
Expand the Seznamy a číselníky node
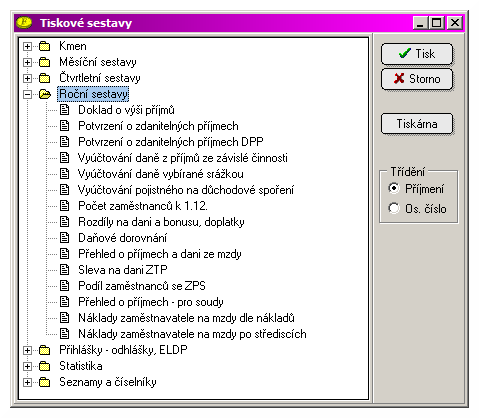point(27,382)
